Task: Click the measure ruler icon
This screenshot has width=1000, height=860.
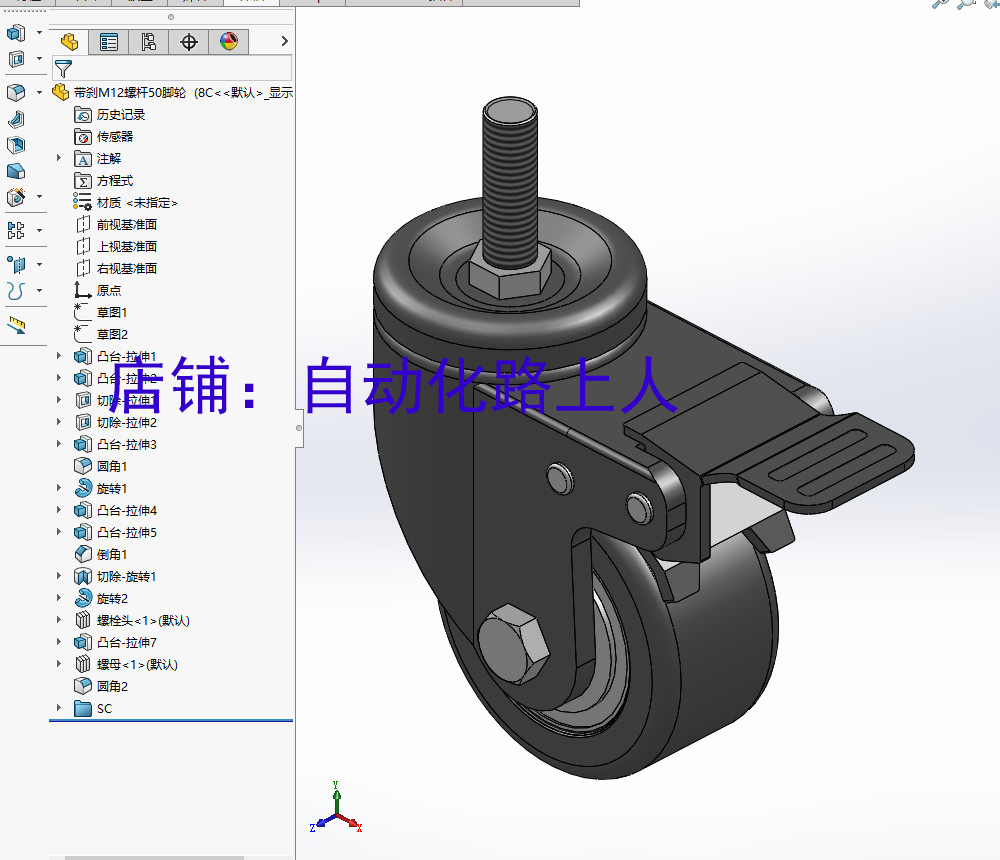Action: tap(17, 325)
